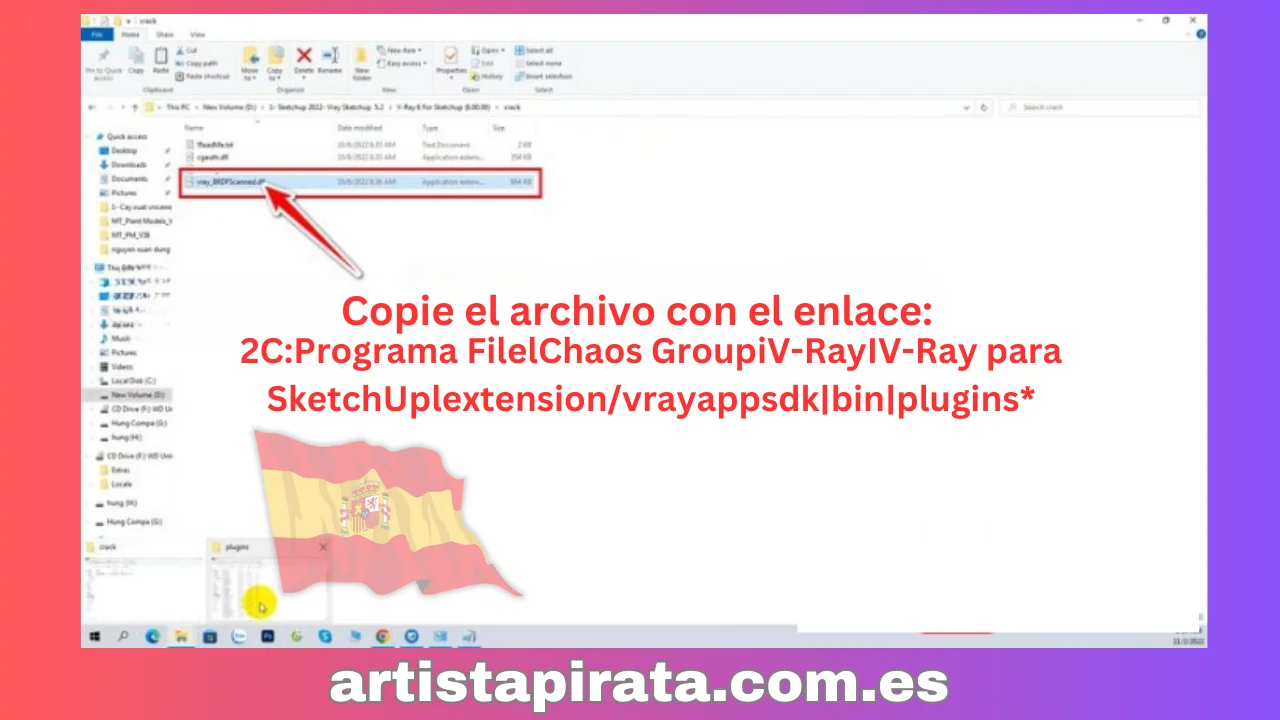Switch to the Share ribbon tab
Viewport: 1280px width, 720px height.
165,34
